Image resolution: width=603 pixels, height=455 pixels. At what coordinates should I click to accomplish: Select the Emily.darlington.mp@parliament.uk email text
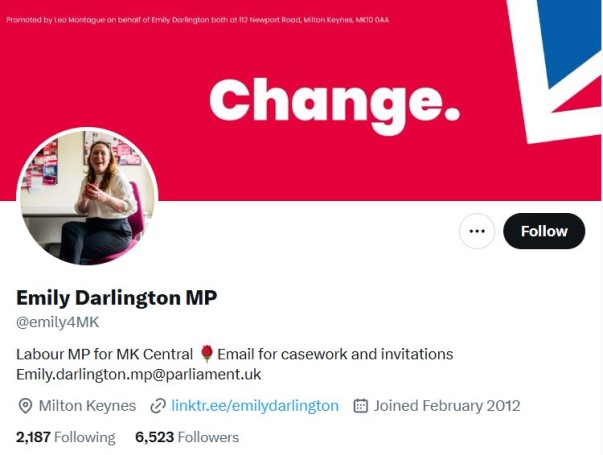(x=138, y=374)
